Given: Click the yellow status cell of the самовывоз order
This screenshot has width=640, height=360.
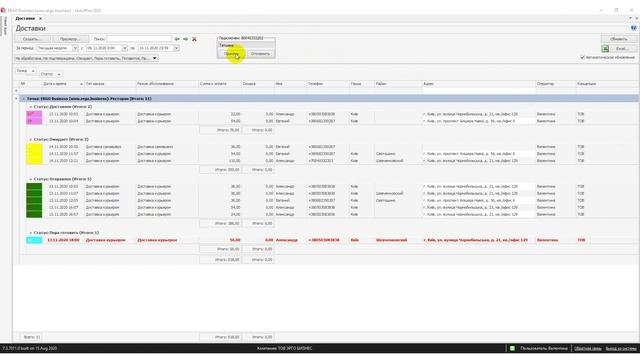Looking at the screenshot, I should [34, 147].
